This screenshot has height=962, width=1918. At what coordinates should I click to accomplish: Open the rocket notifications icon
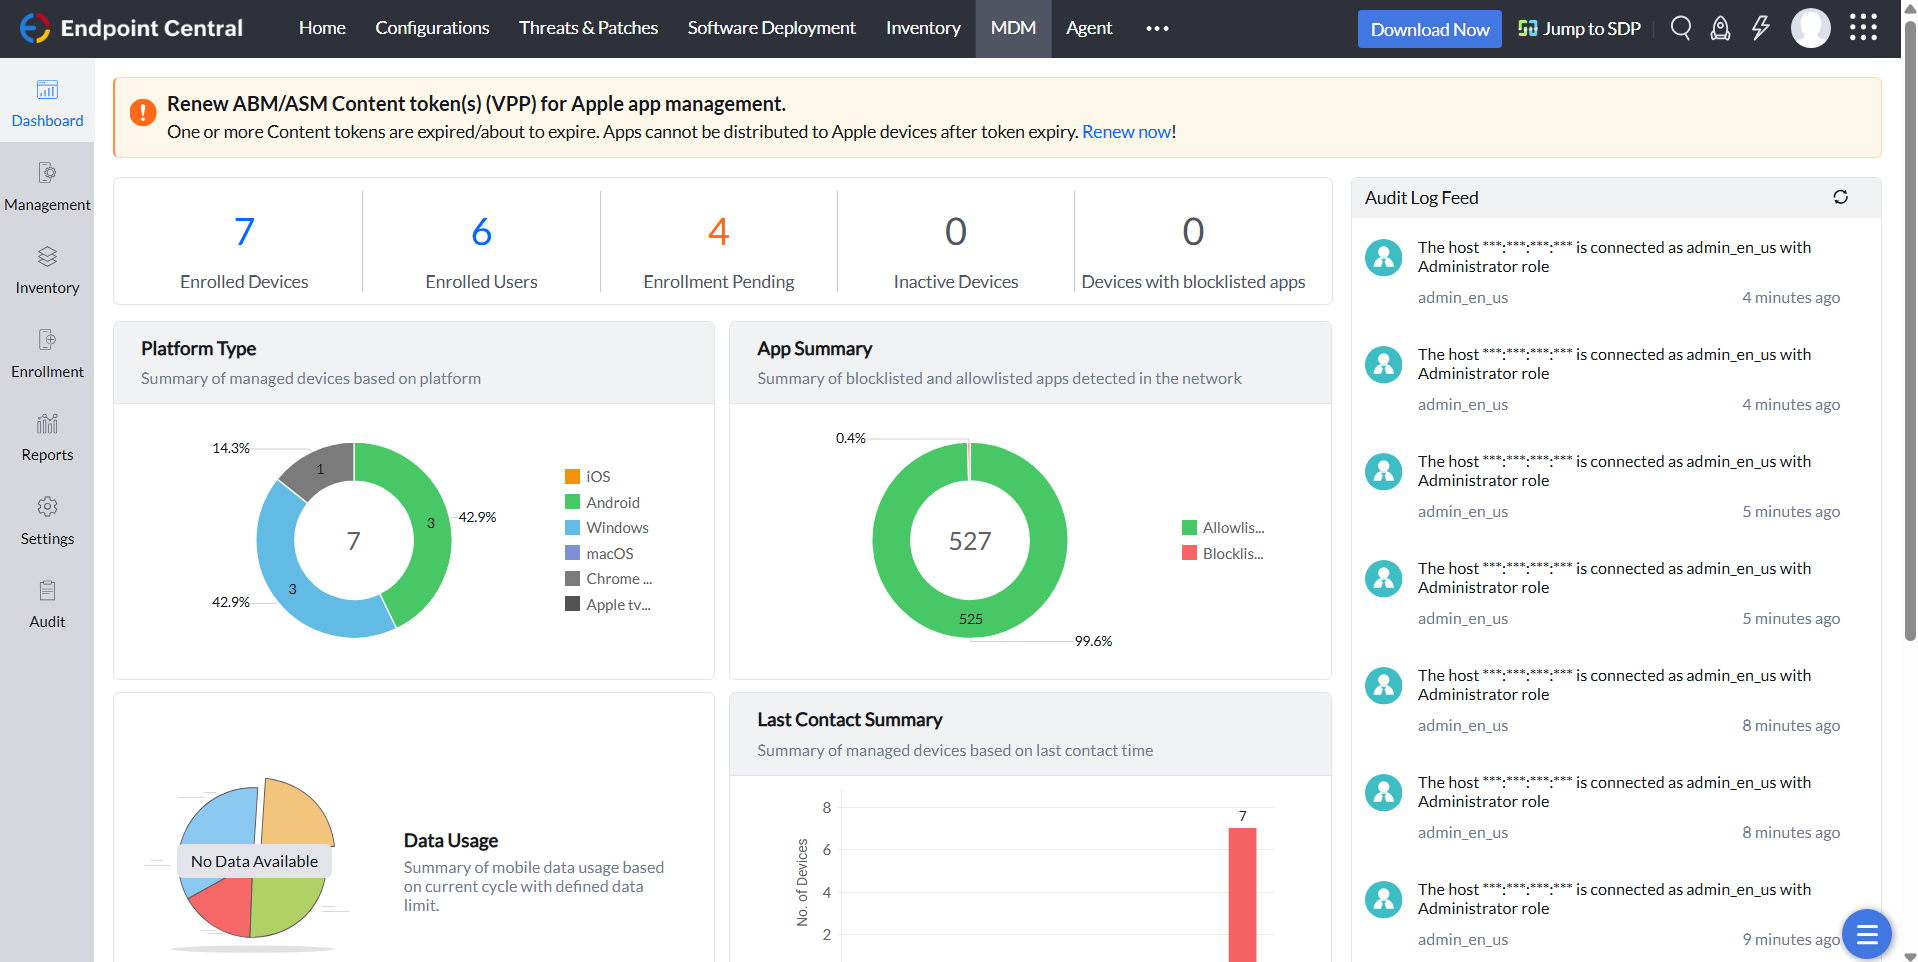tap(1720, 28)
